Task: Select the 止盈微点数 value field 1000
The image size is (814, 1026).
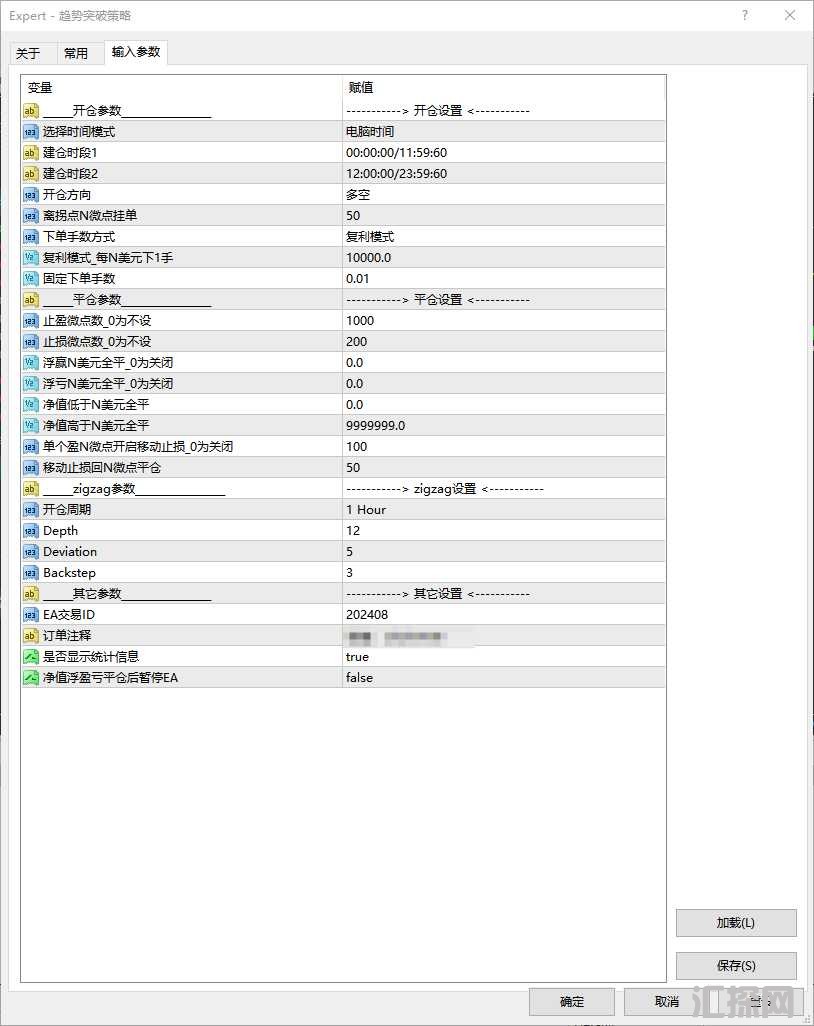Action: tap(503, 321)
